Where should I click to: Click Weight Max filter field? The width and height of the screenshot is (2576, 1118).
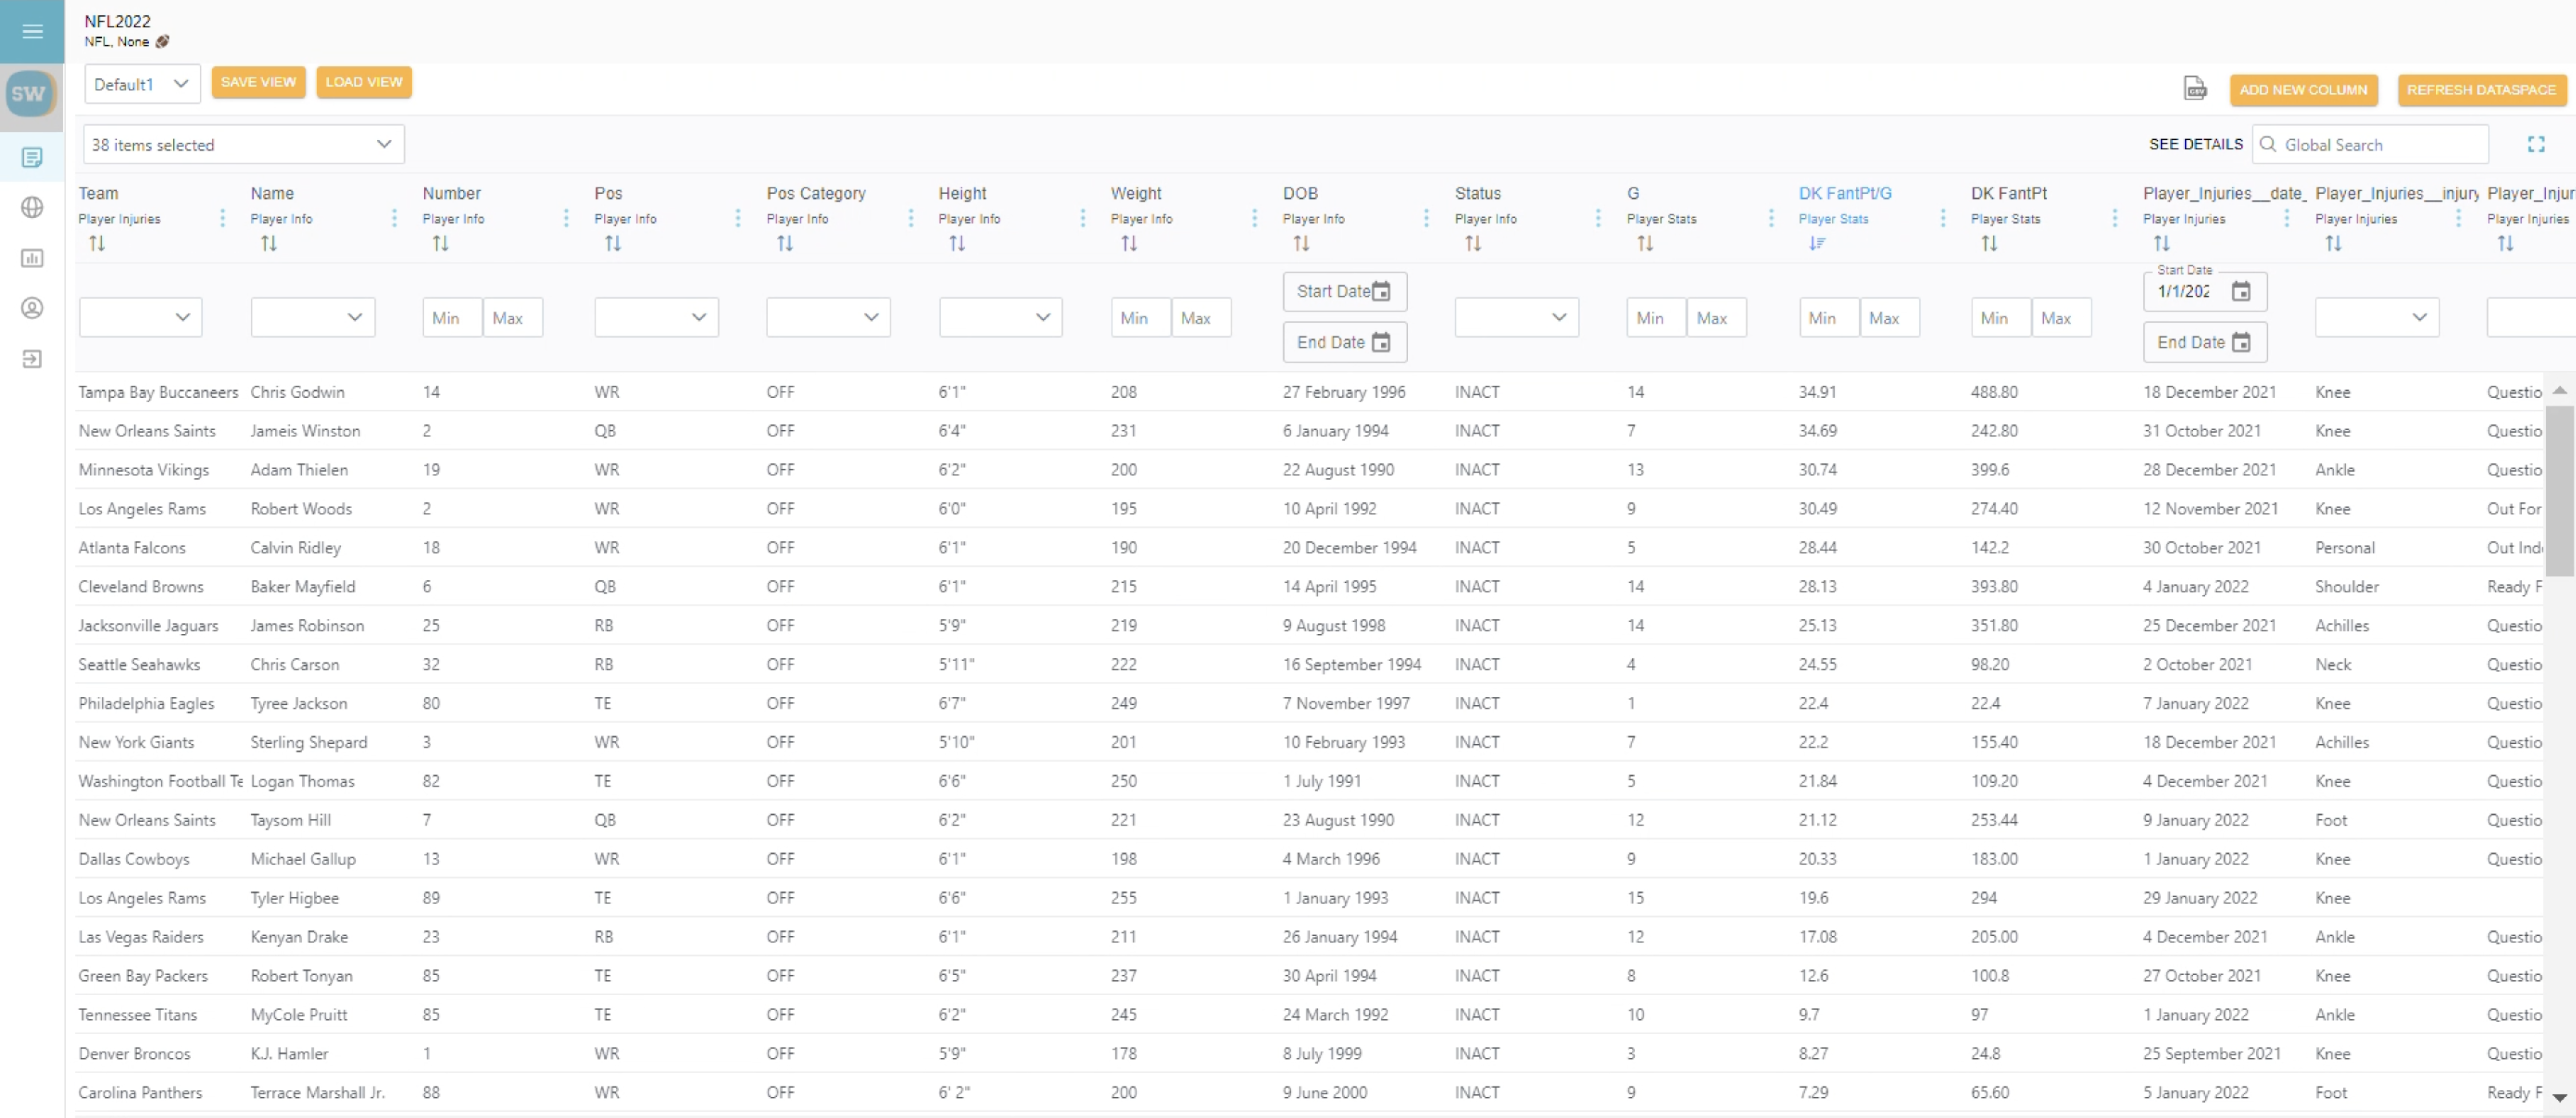pos(1201,318)
